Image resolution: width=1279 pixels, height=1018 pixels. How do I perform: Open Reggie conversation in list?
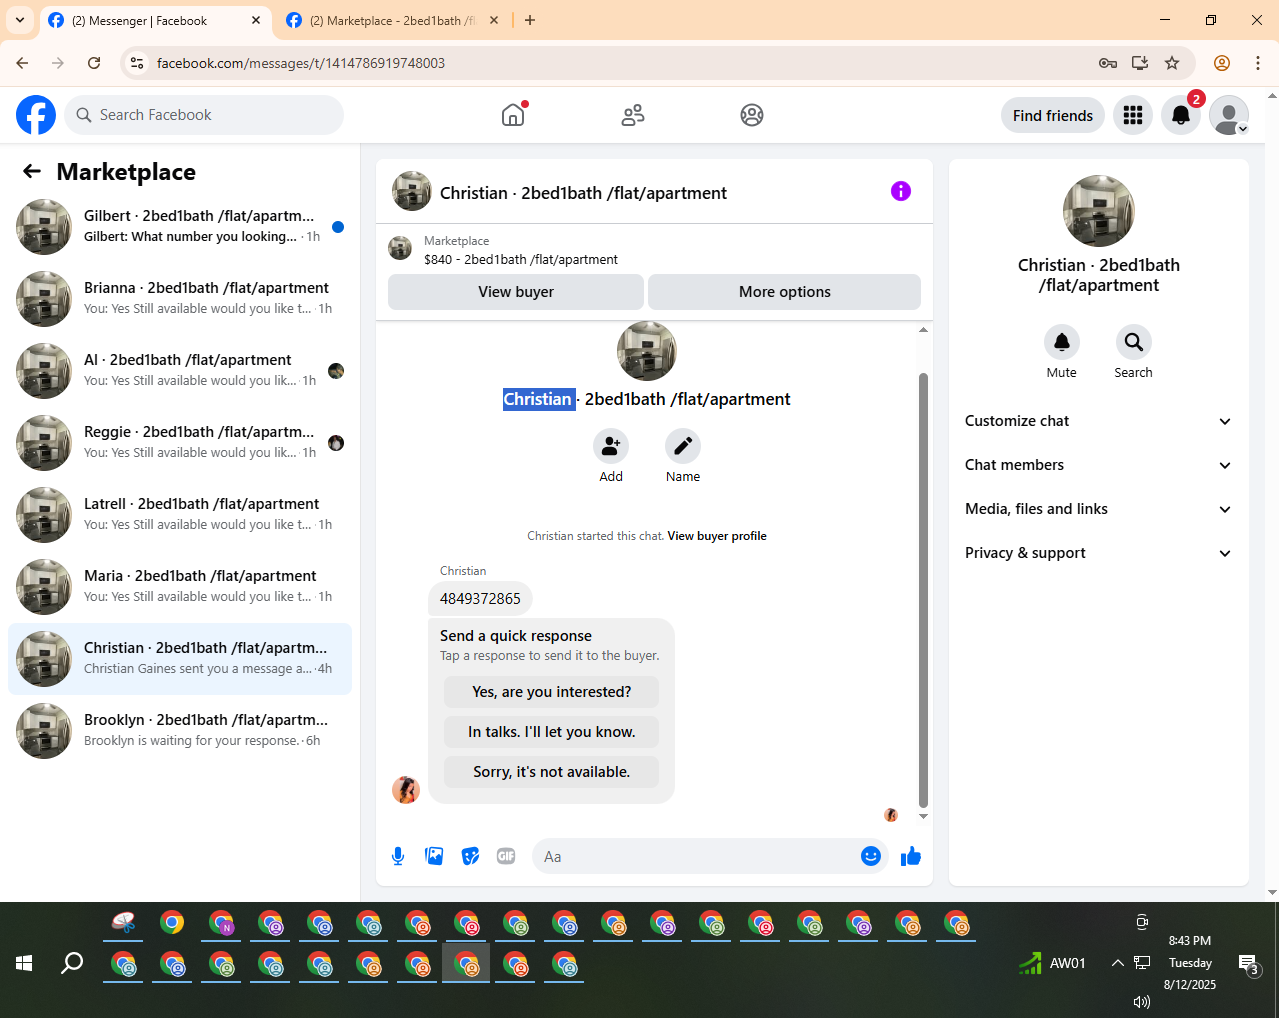coord(180,443)
